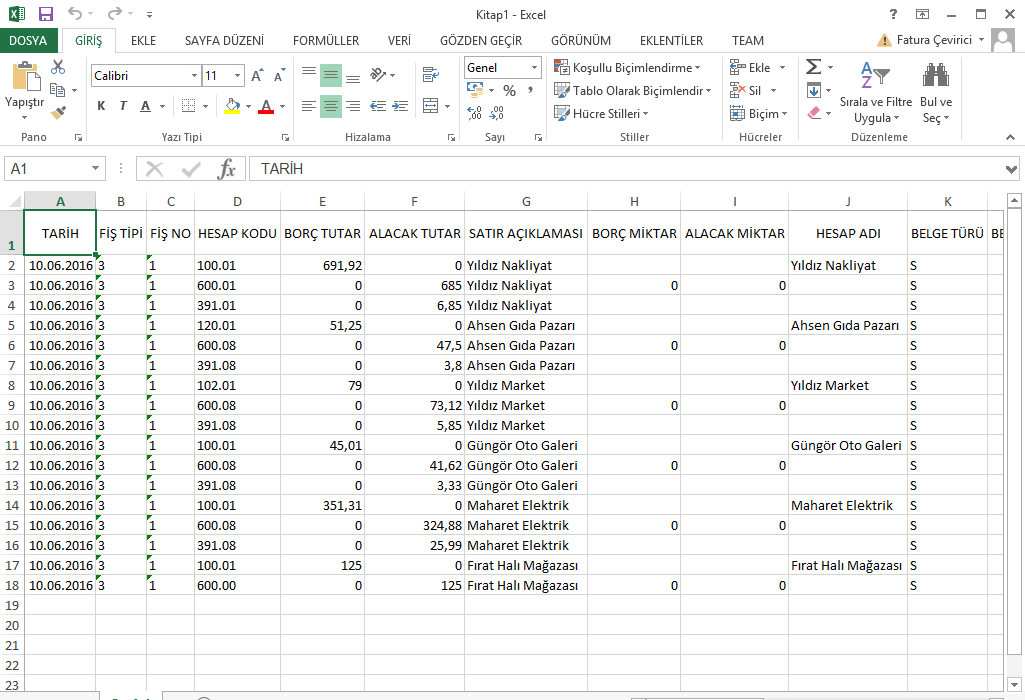The image size is (1025, 700).
Task: Expand the formula bar with its chevron
Action: 1011,169
